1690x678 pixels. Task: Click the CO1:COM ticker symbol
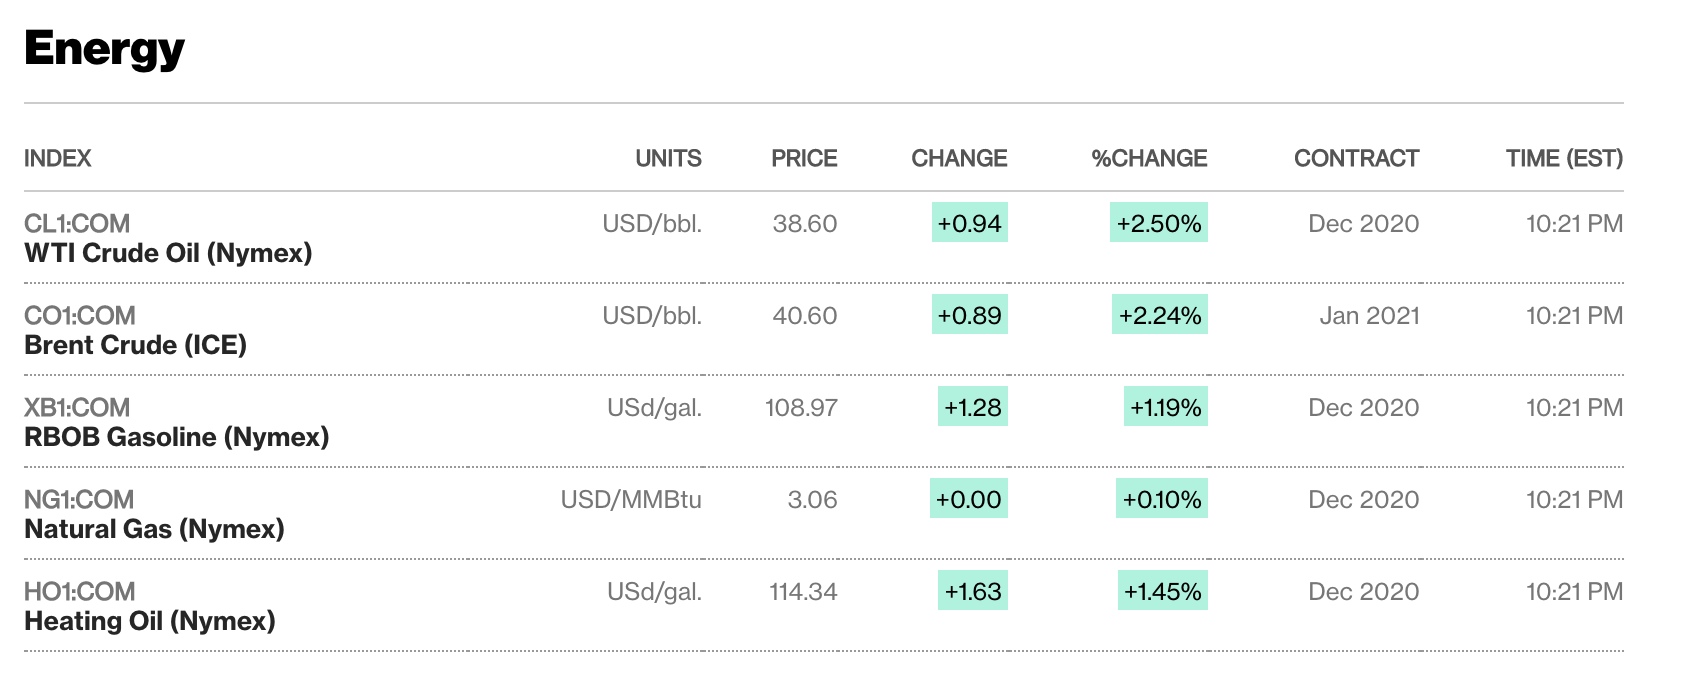(x=79, y=315)
